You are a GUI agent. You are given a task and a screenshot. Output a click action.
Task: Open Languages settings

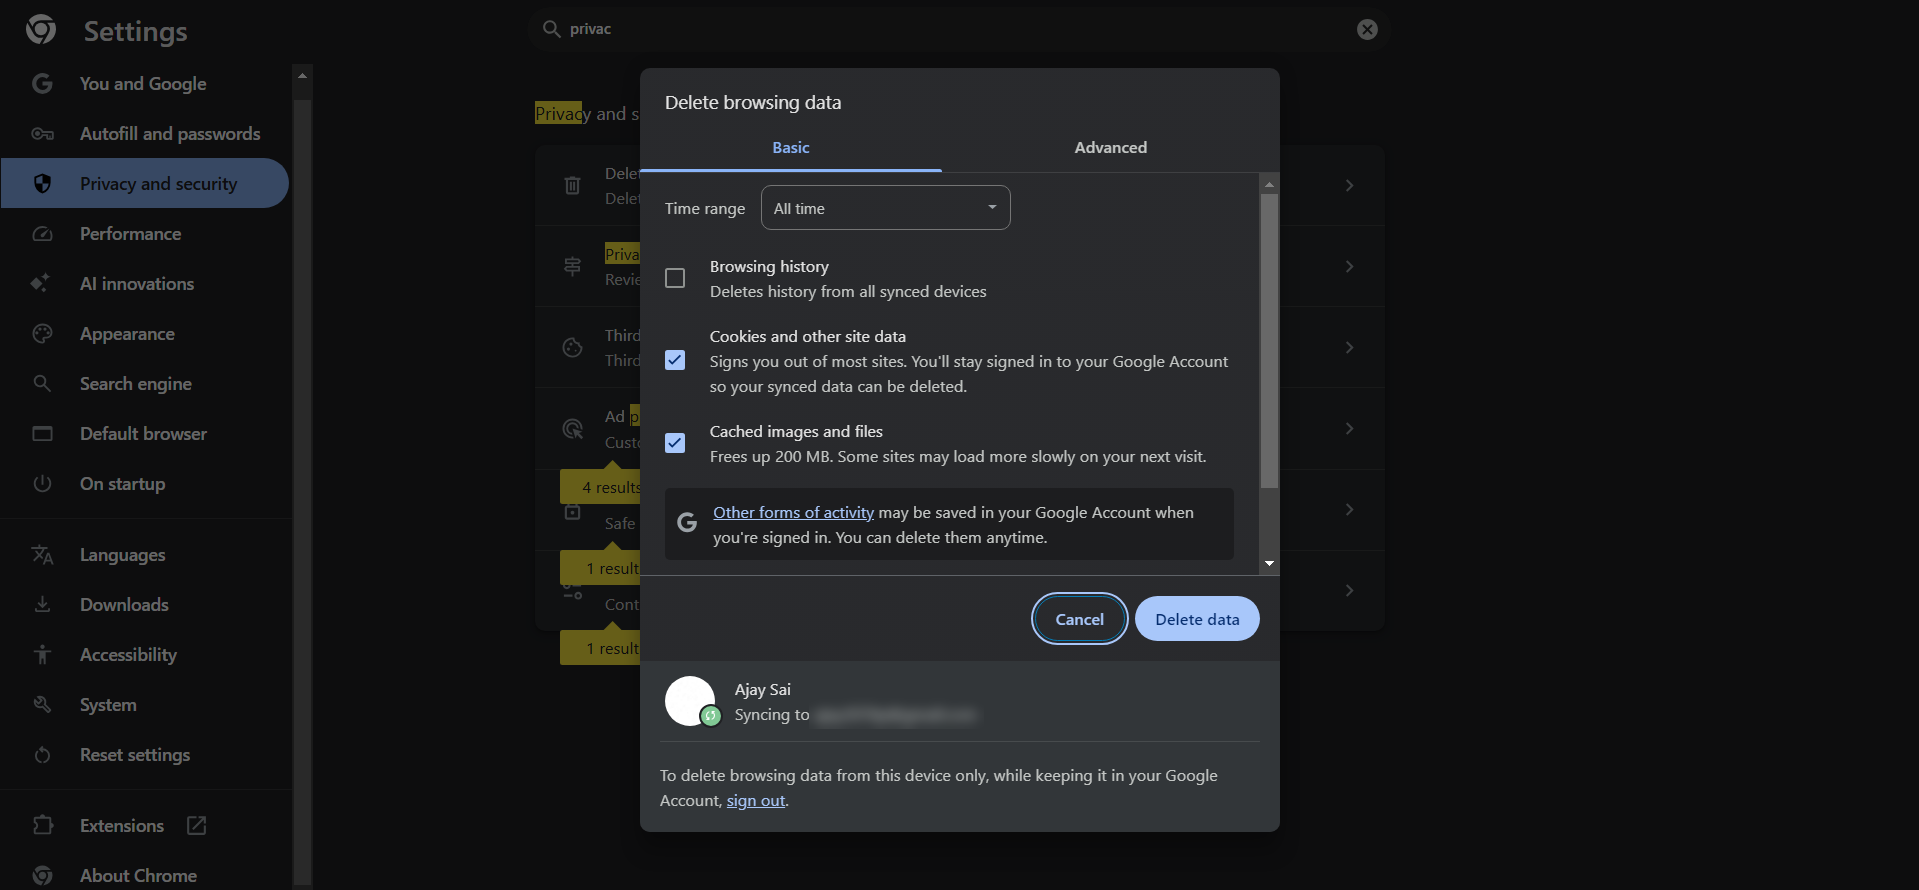tap(145, 555)
